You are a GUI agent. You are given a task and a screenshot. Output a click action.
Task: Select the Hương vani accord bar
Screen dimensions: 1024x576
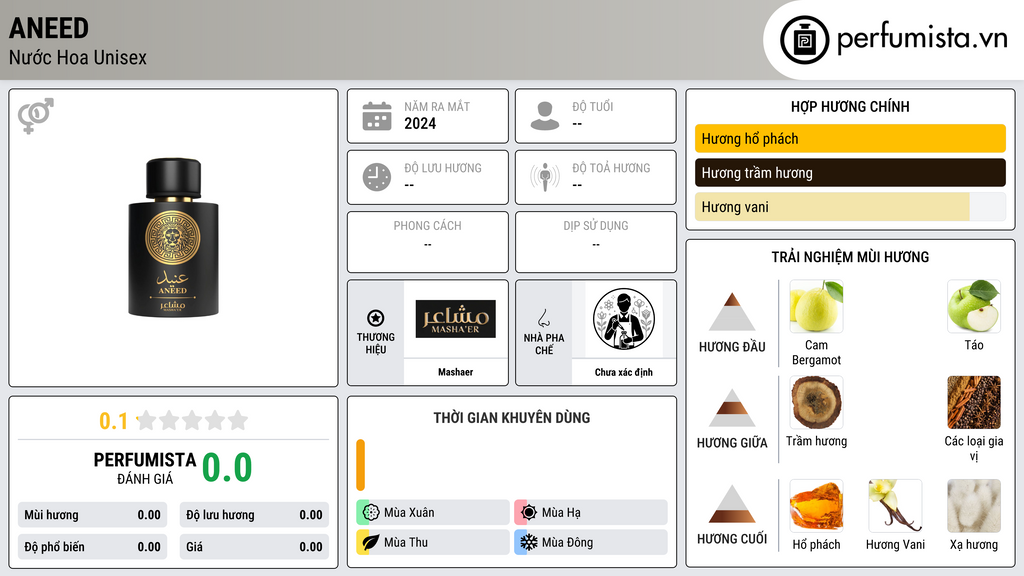click(850, 207)
